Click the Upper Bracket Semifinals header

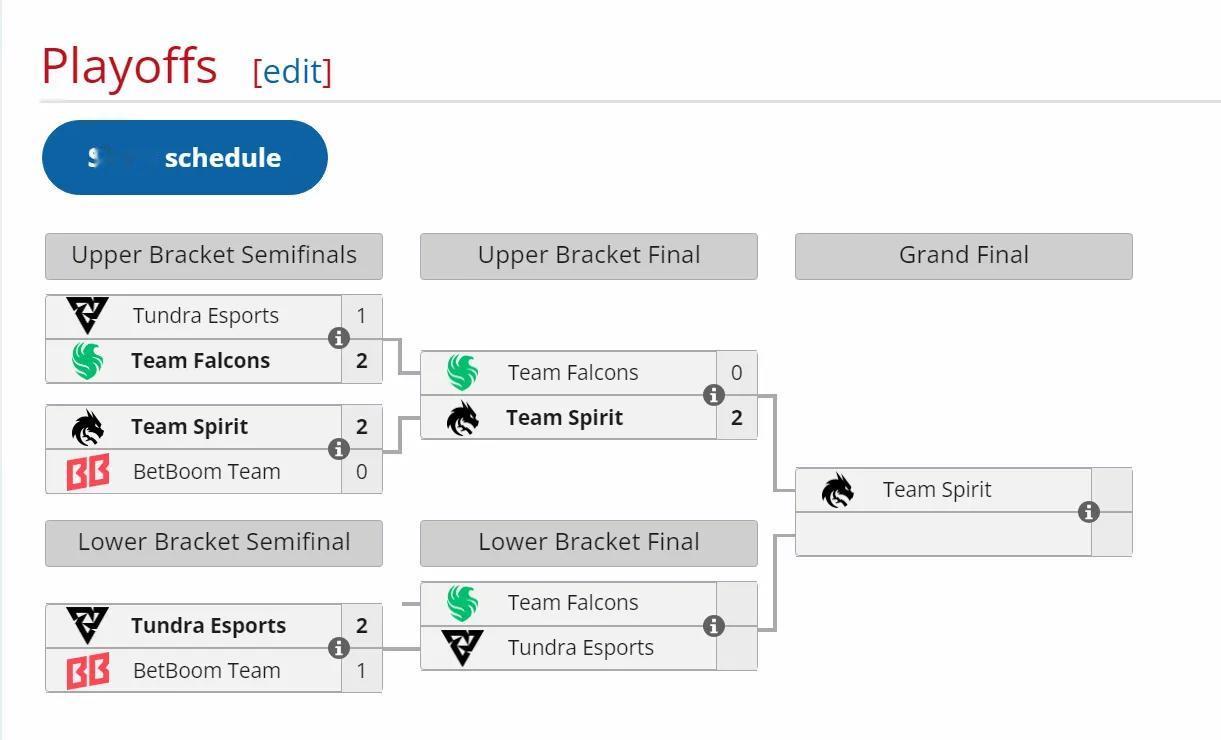214,256
